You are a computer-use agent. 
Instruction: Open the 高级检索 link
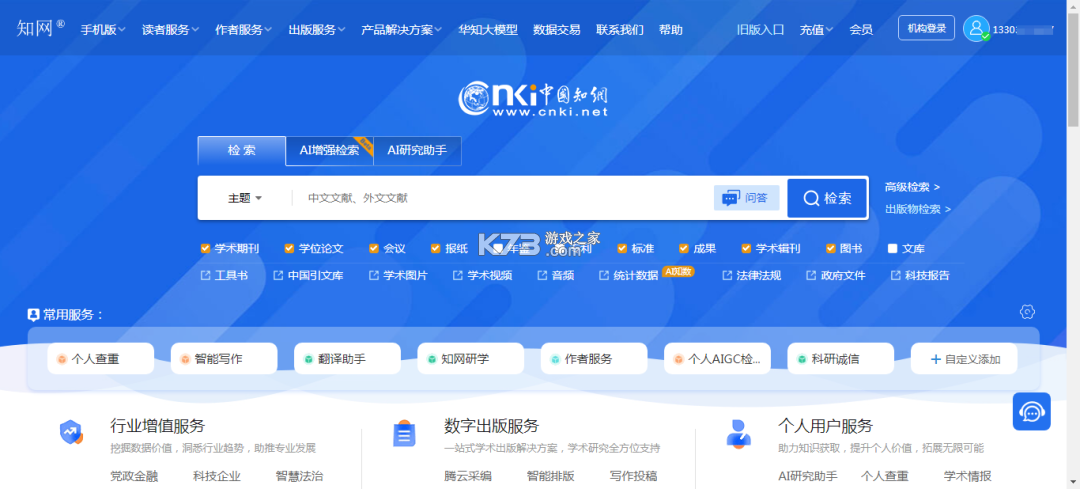[x=912, y=187]
